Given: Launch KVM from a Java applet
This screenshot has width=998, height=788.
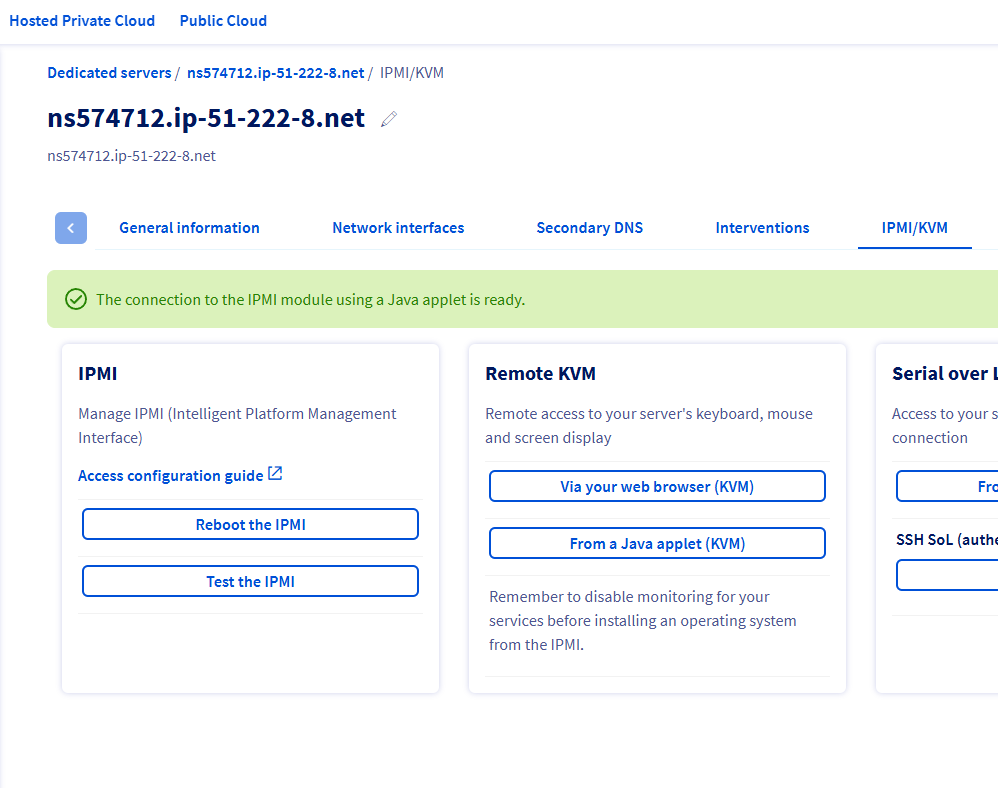Looking at the screenshot, I should click(657, 544).
